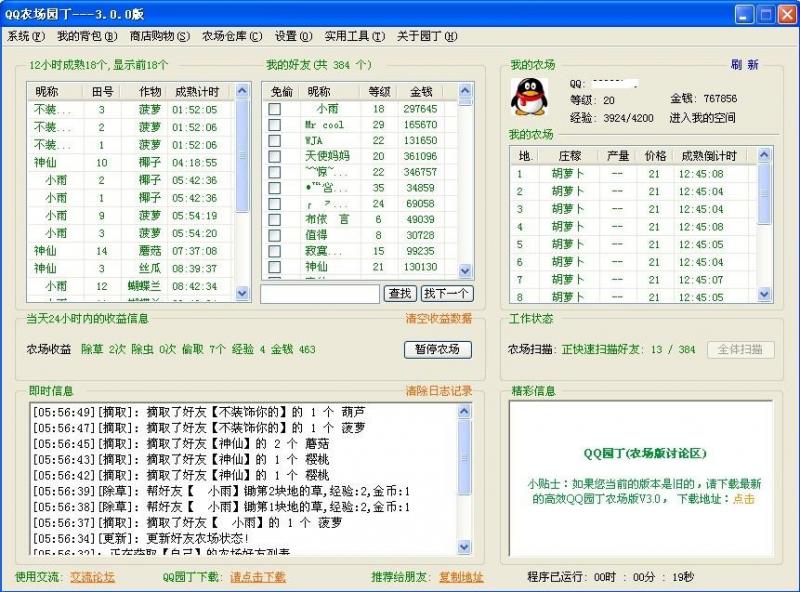Click the 查找 search button
Viewport: 800px width, 592px height.
pos(399,293)
